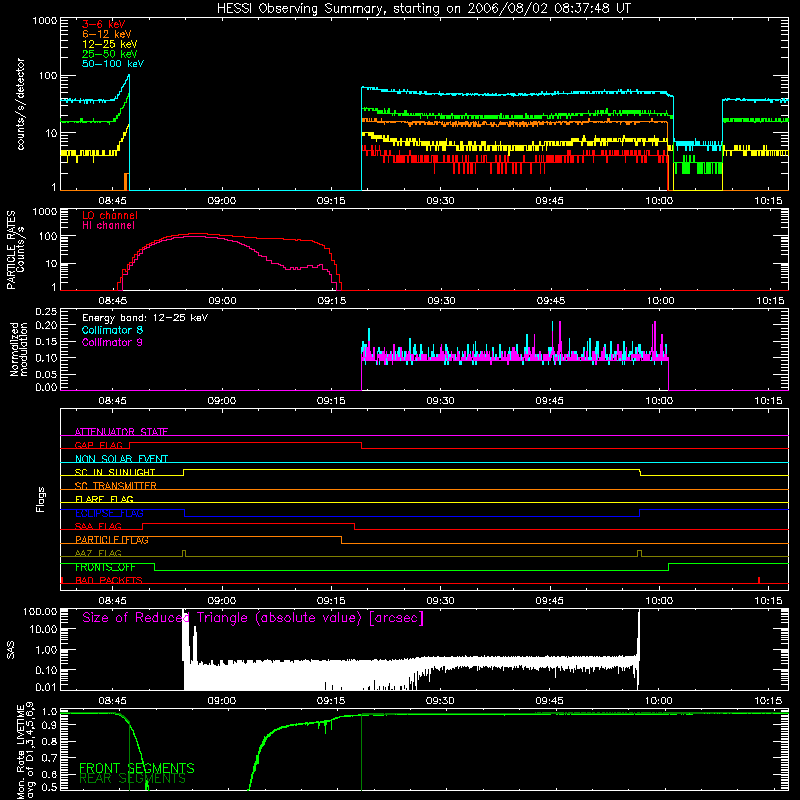The width and height of the screenshot is (800, 800).
Task: Click the REAR SEGMENTS legend label
Action: [x=132, y=779]
